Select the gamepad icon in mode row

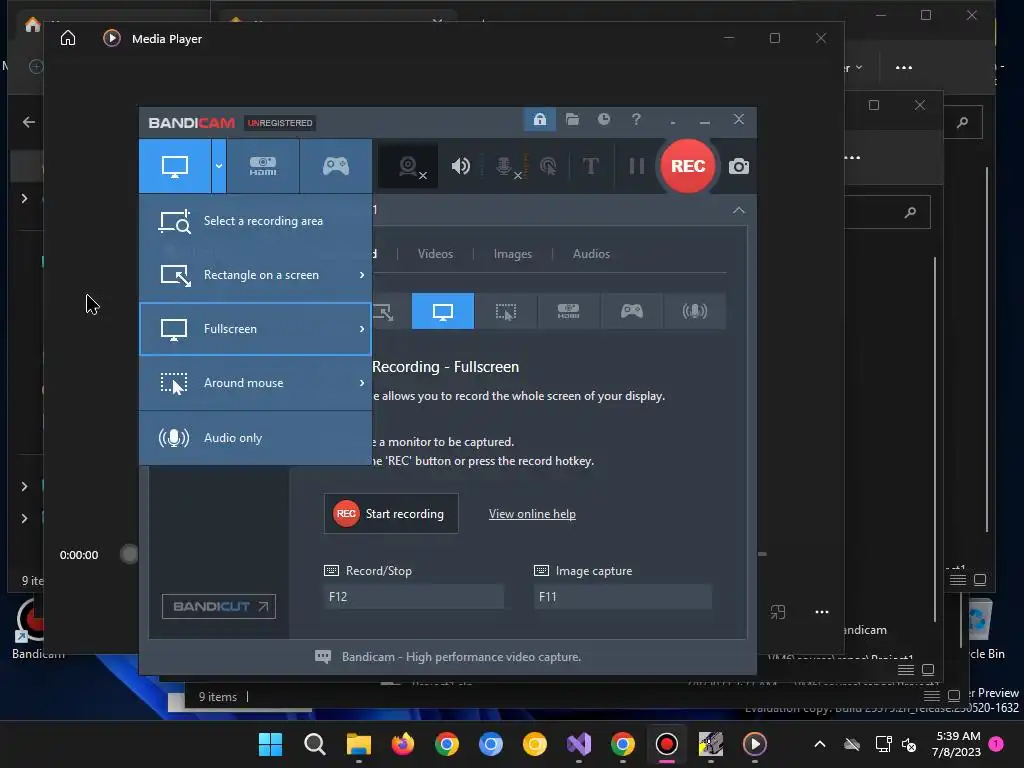pos(632,312)
